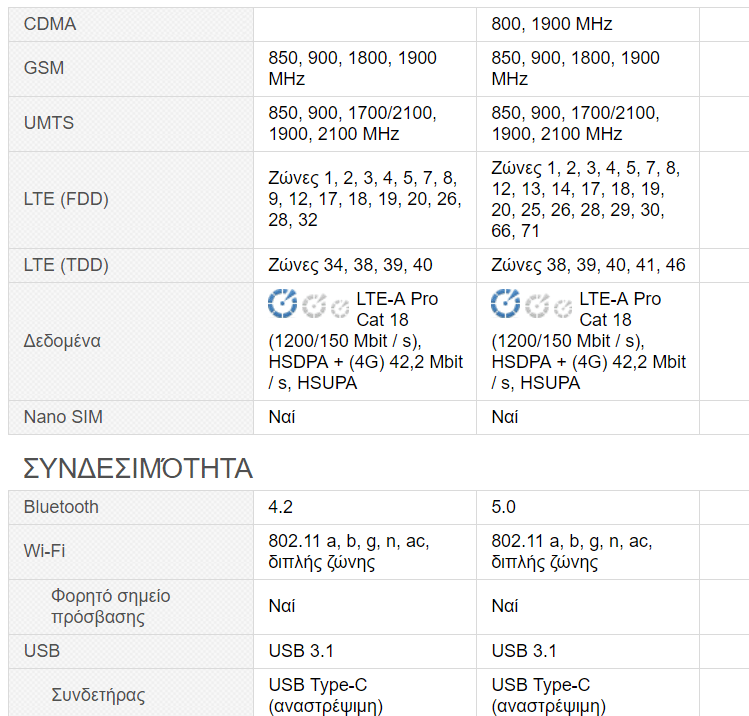This screenshot has height=716, width=749.
Task: Select the LTE (FDD) row label
Action: pyautogui.click(x=66, y=199)
